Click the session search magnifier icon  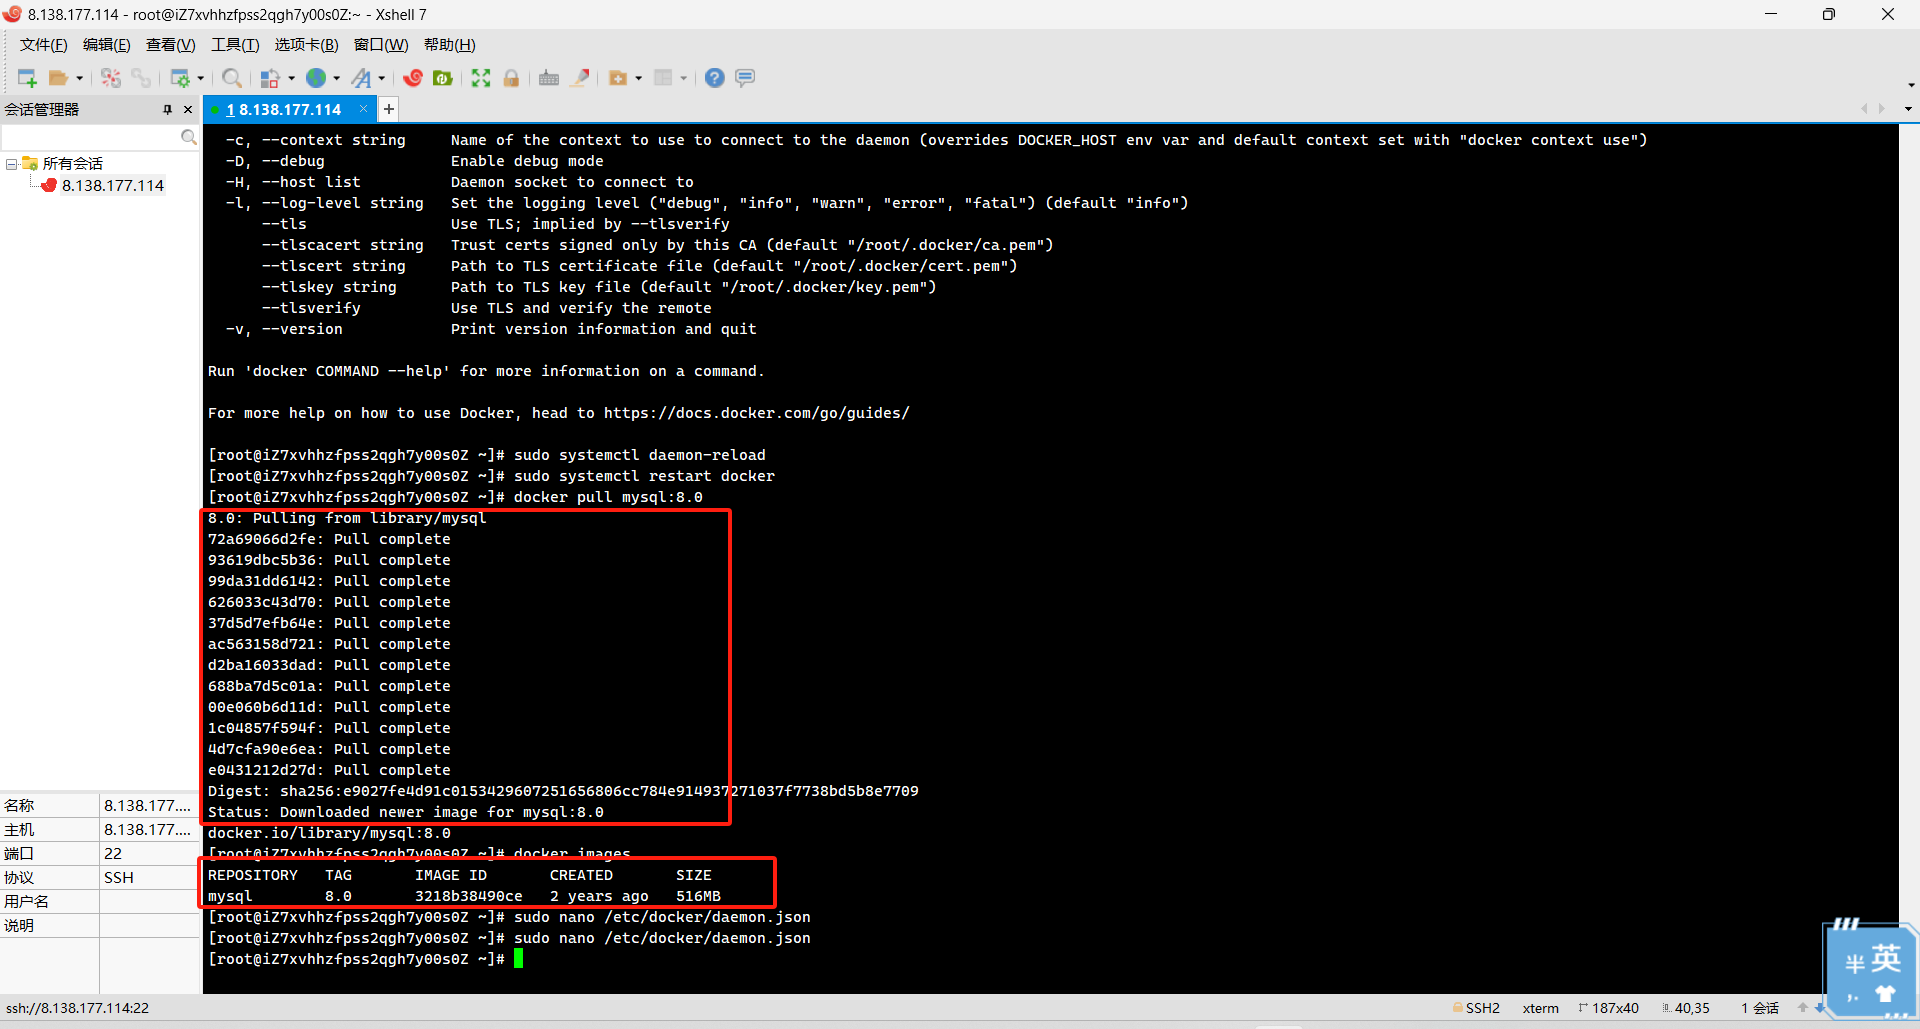click(188, 137)
